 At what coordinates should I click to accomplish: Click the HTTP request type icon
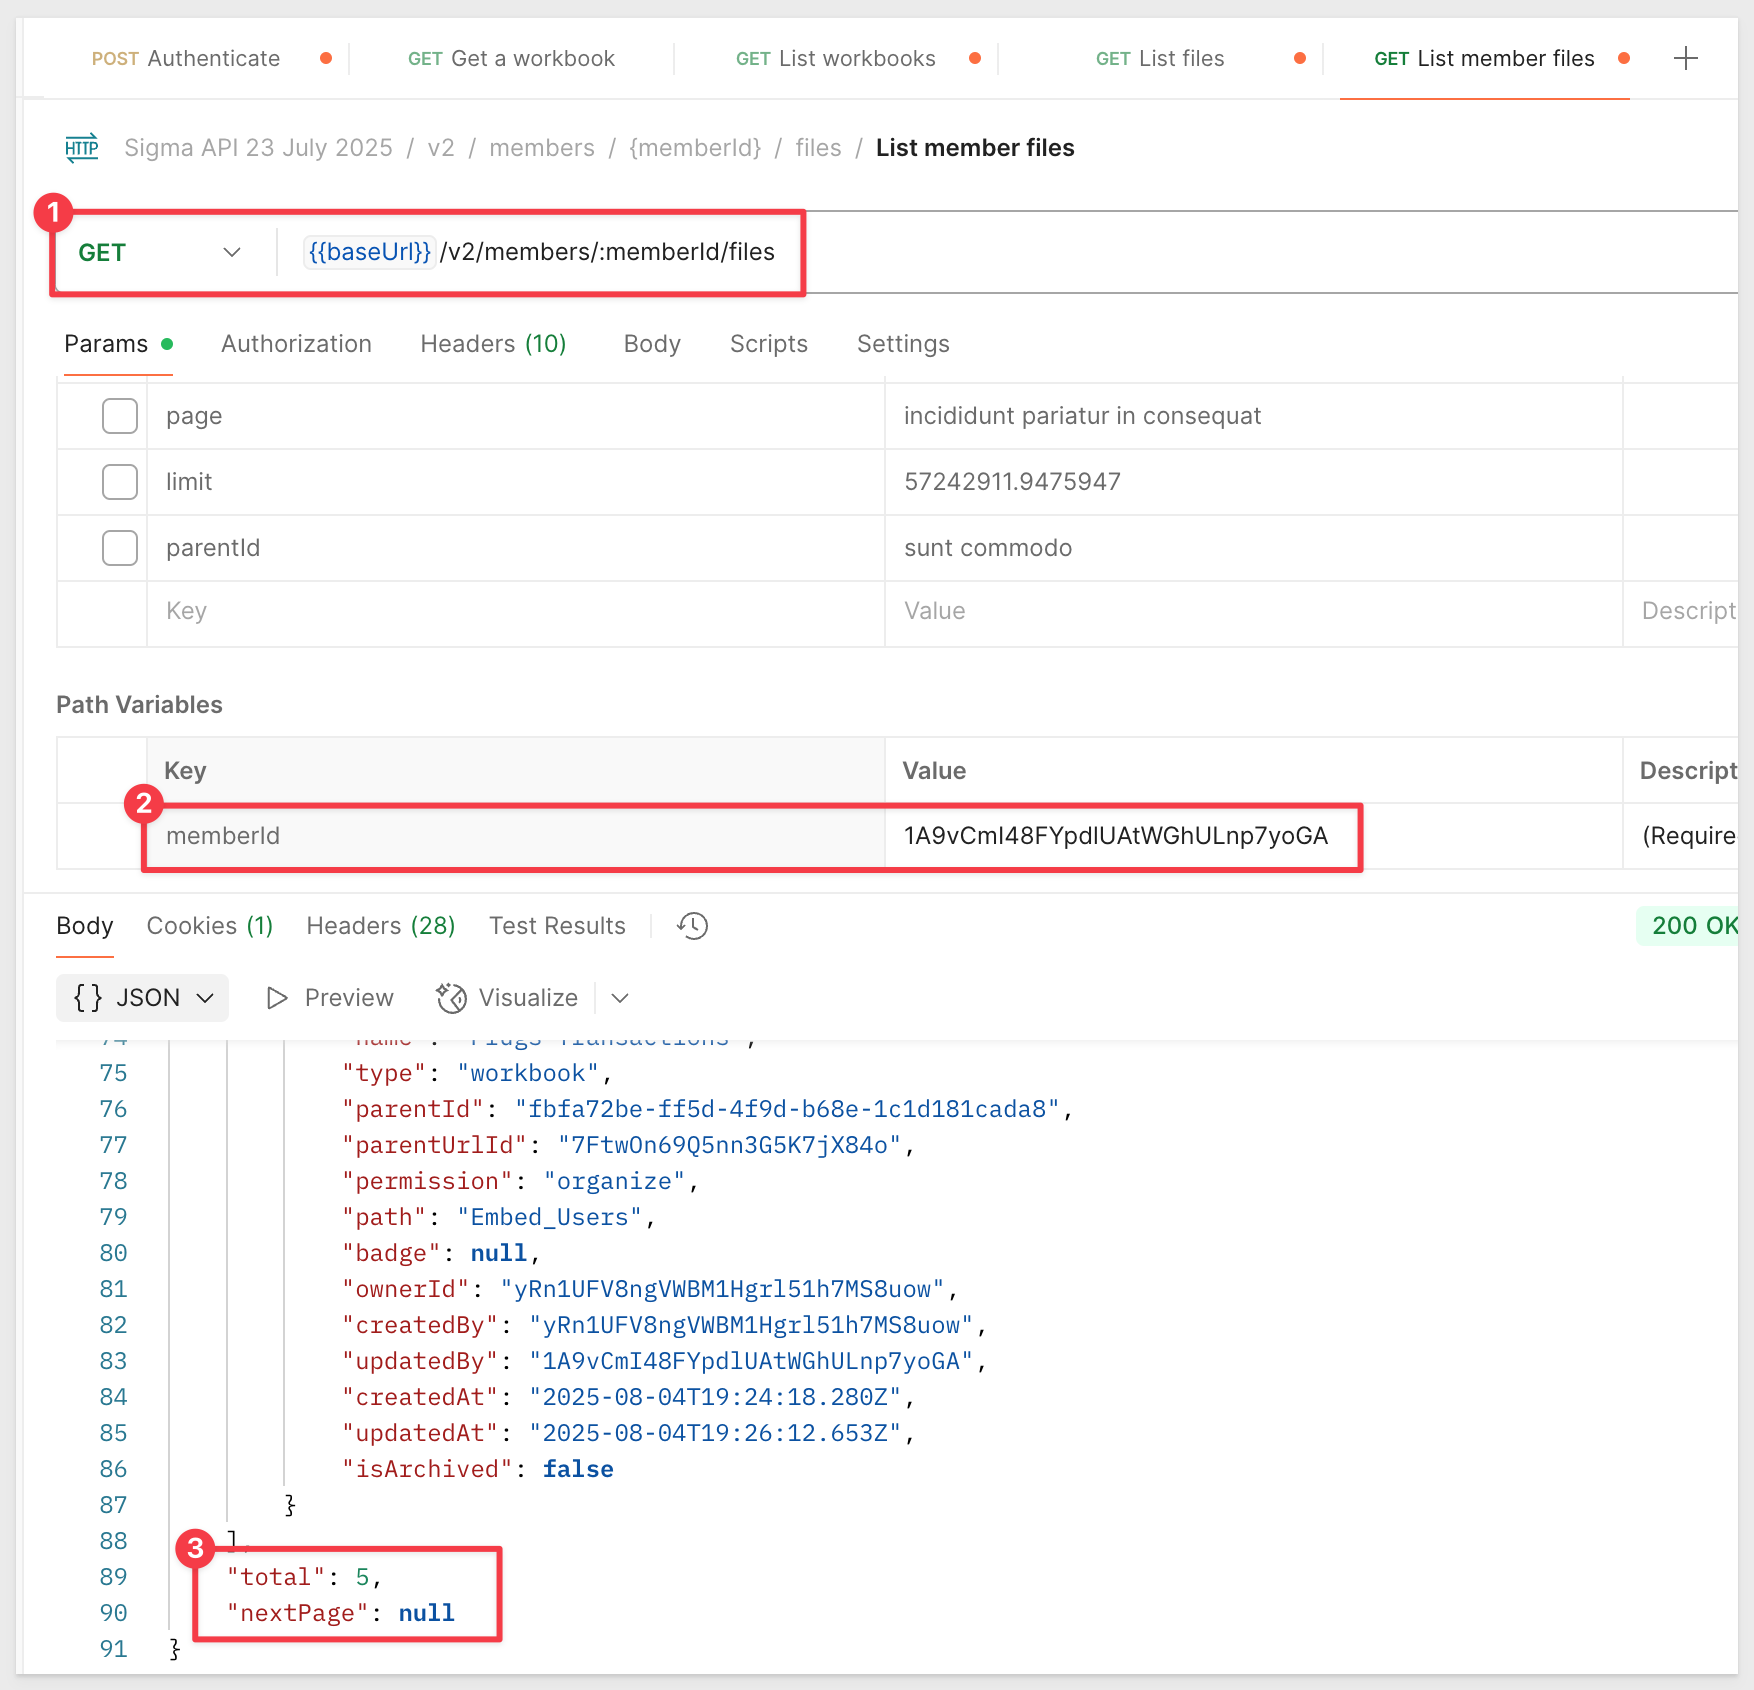point(82,148)
